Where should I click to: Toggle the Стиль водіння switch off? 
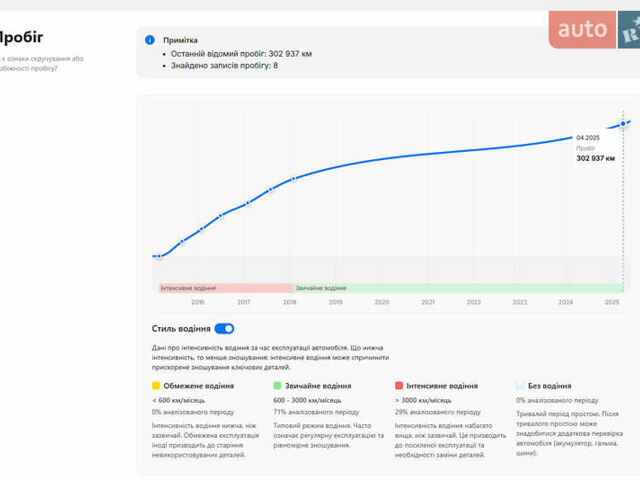coord(224,328)
